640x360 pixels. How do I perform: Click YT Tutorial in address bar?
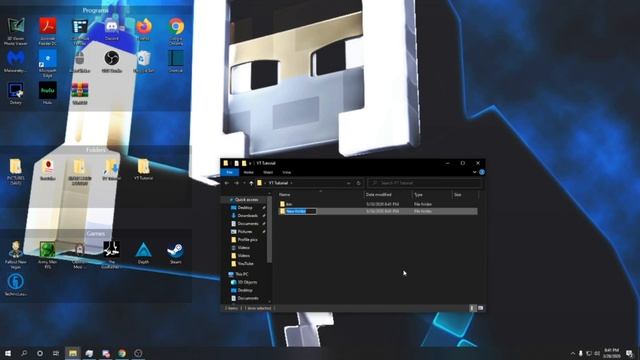point(278,183)
